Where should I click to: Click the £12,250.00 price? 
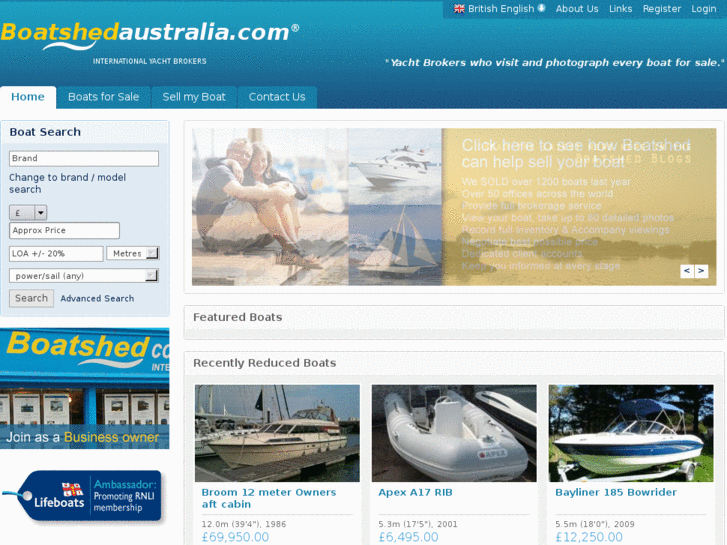tap(589, 537)
